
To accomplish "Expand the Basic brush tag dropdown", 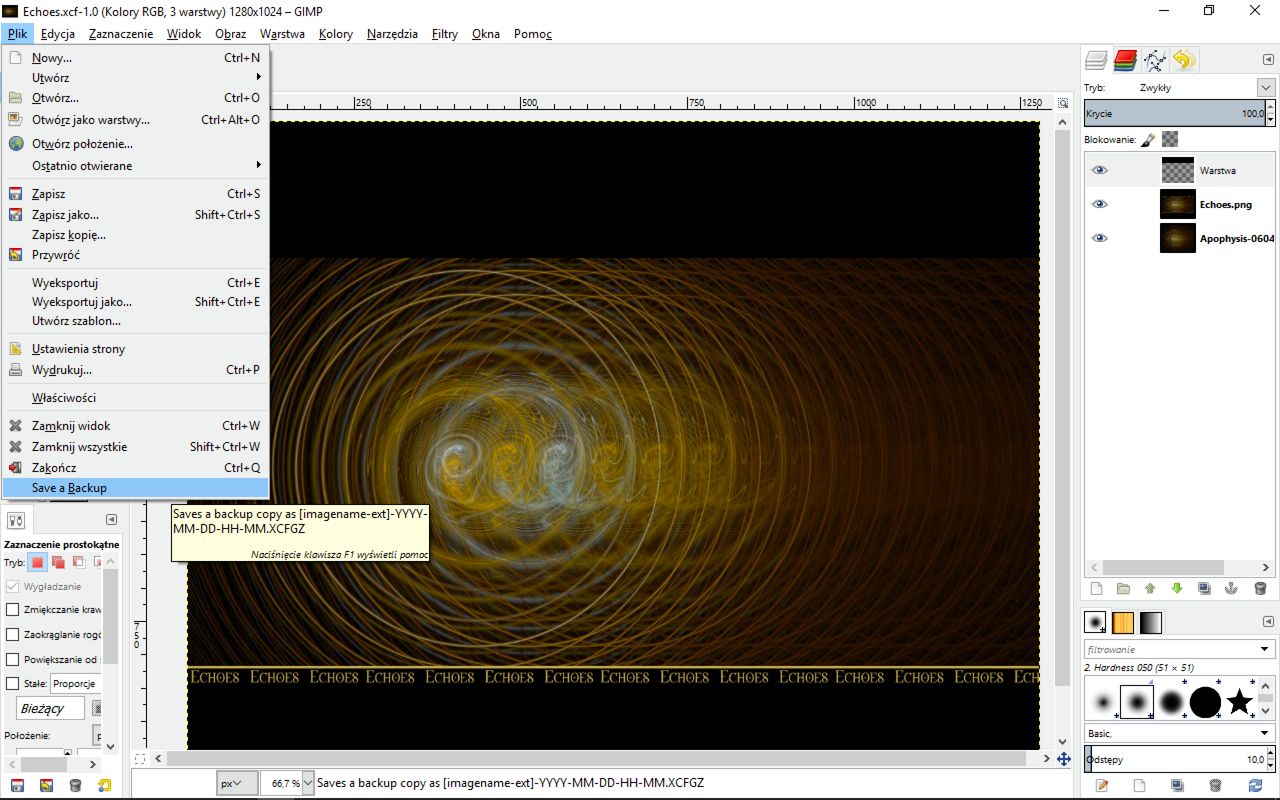I will coord(1265,734).
